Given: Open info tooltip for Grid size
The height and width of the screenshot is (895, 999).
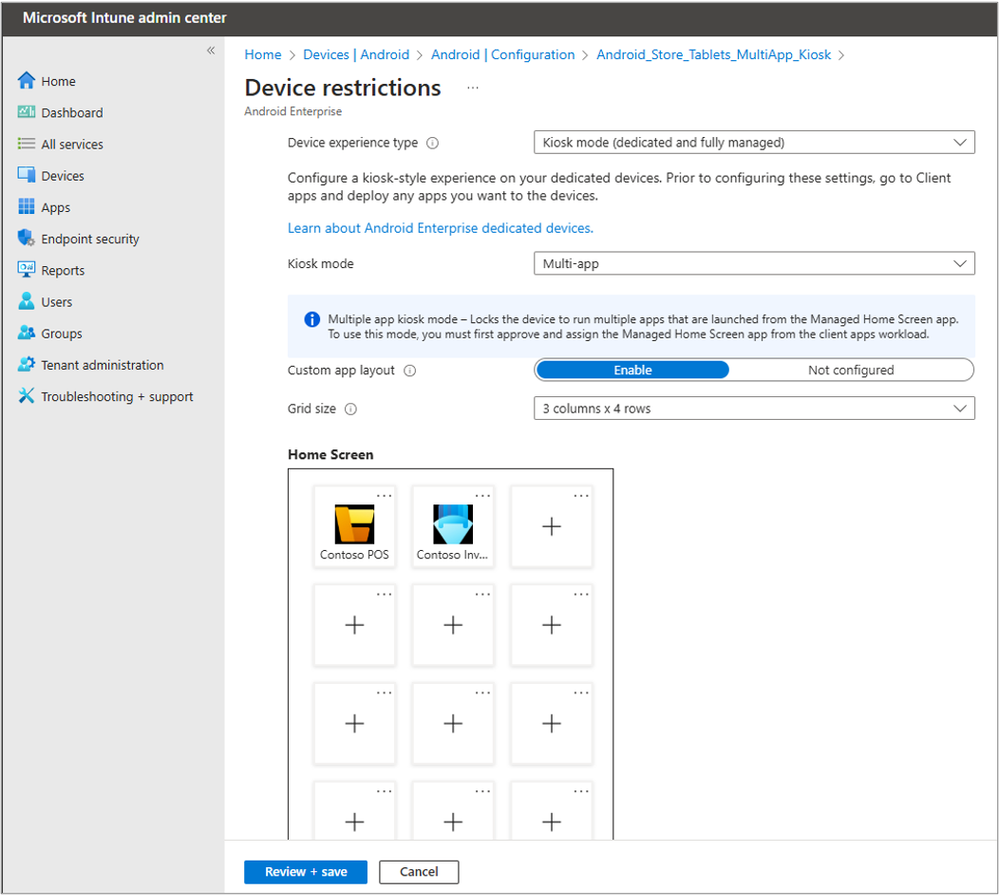Looking at the screenshot, I should click(x=351, y=409).
